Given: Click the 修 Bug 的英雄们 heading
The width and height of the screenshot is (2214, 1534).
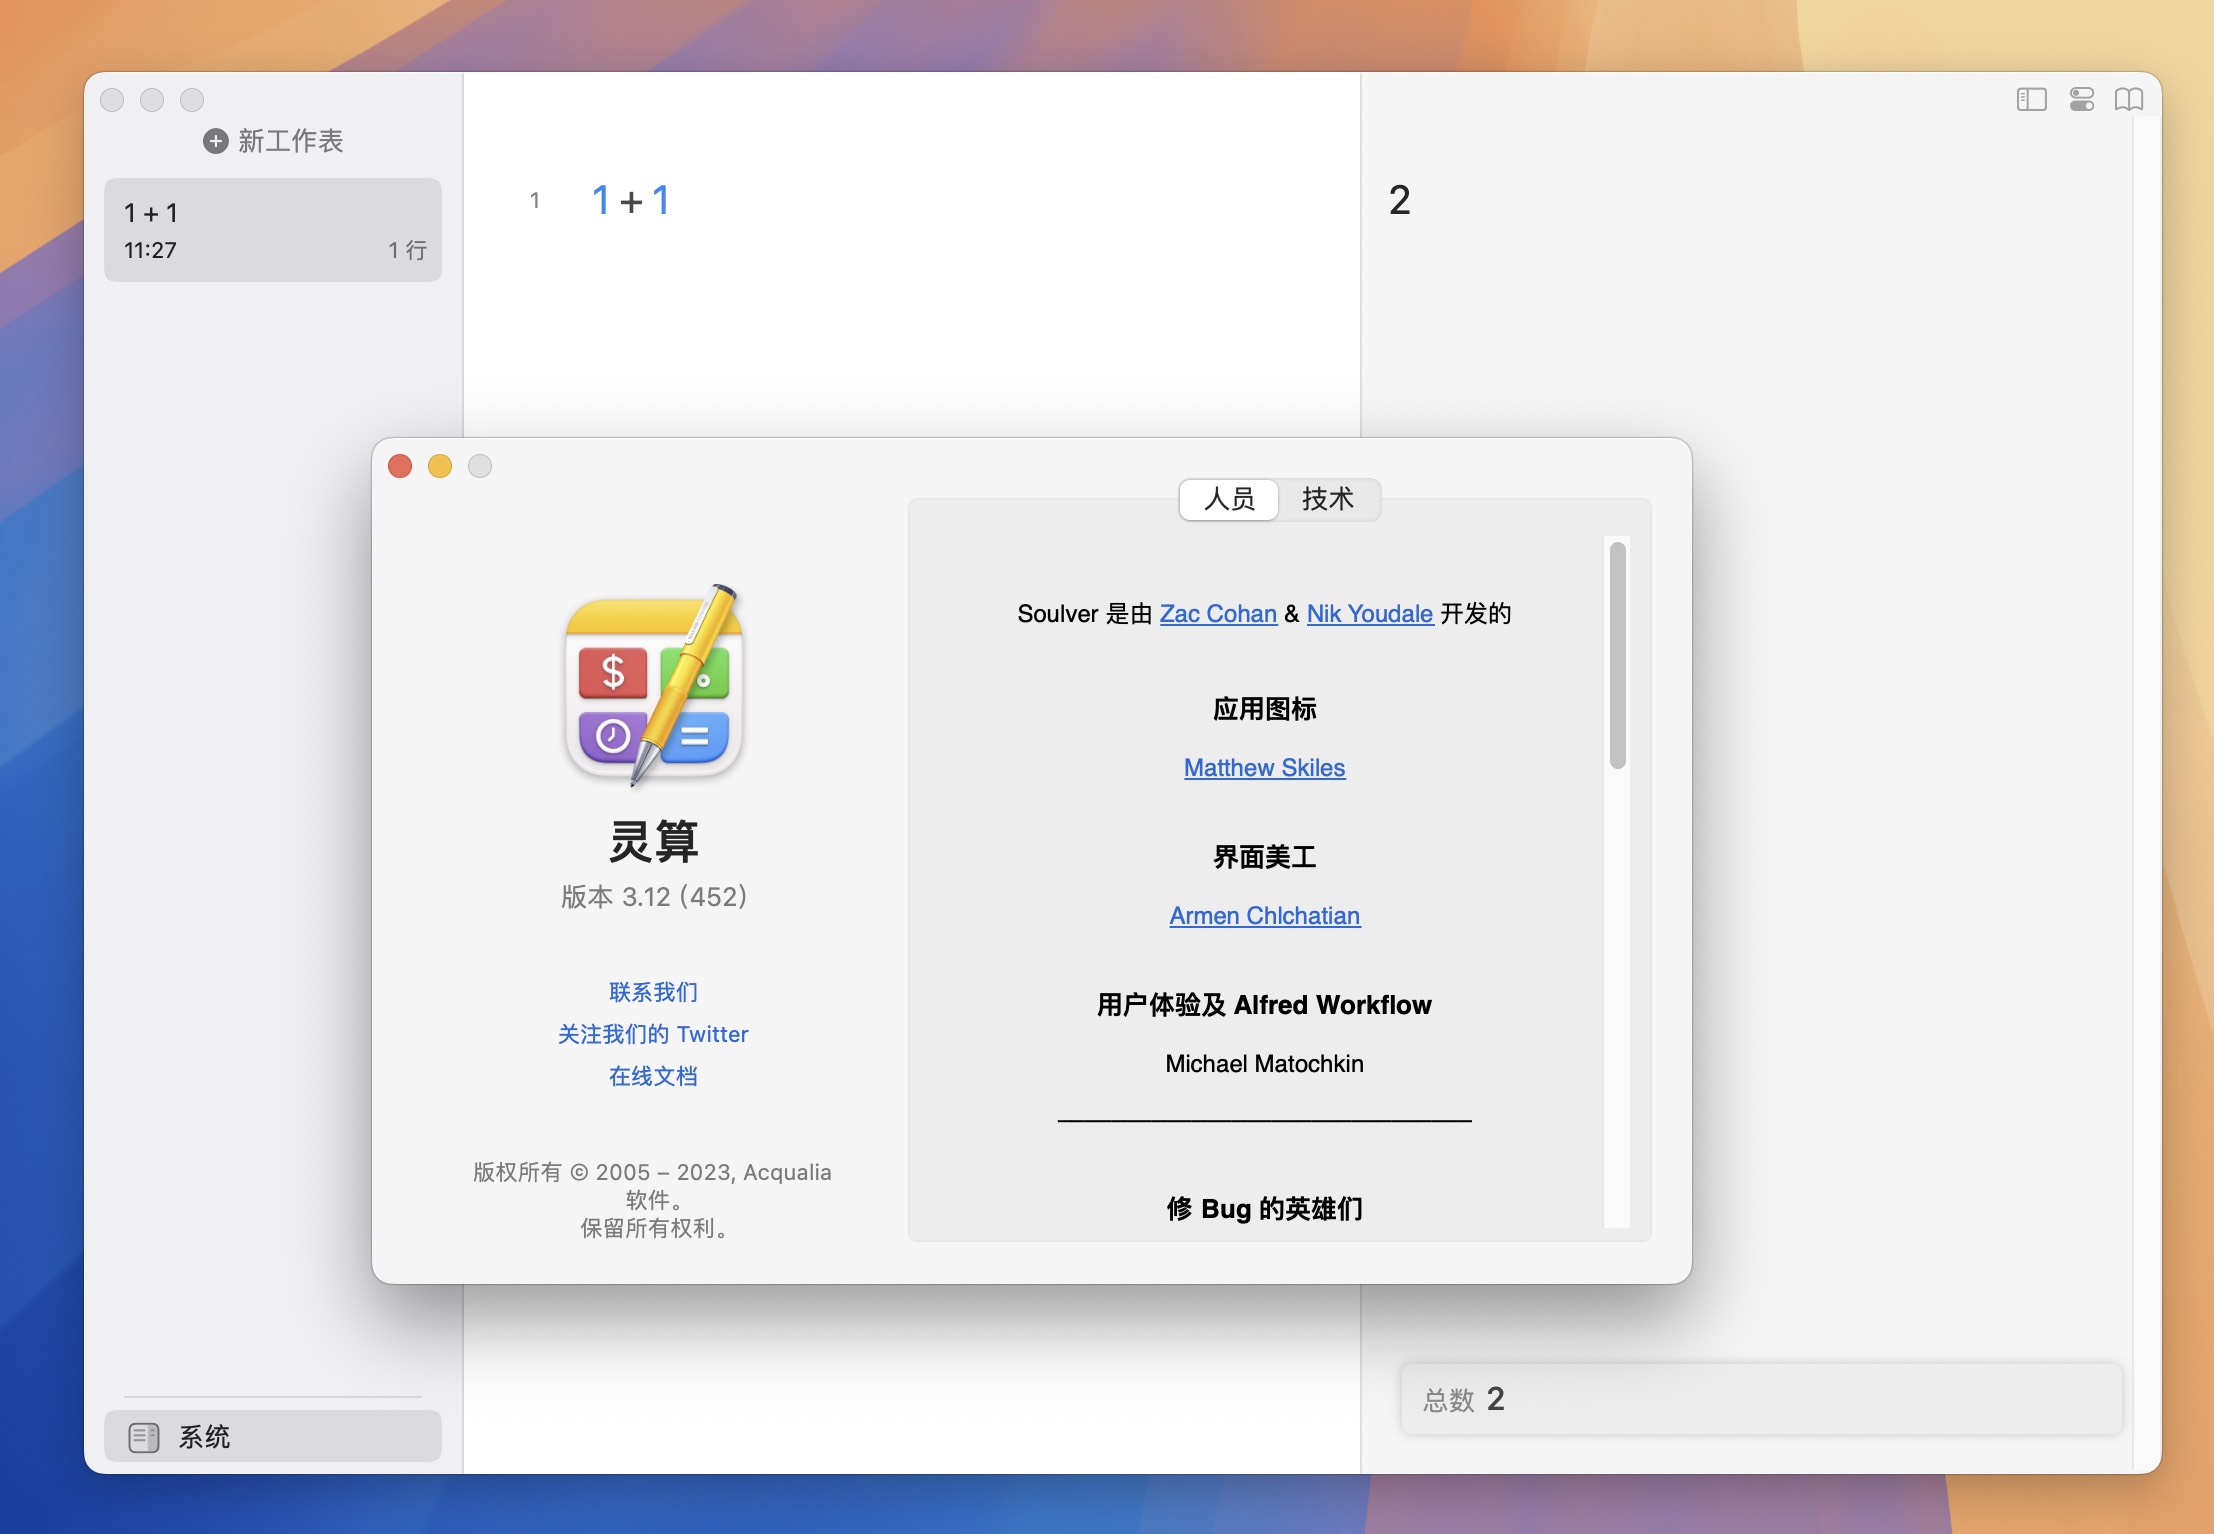Looking at the screenshot, I should pyautogui.click(x=1264, y=1209).
